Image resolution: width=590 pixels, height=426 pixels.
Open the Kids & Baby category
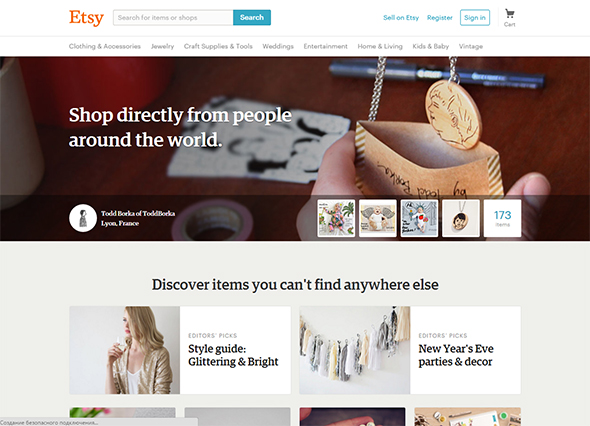(x=430, y=46)
